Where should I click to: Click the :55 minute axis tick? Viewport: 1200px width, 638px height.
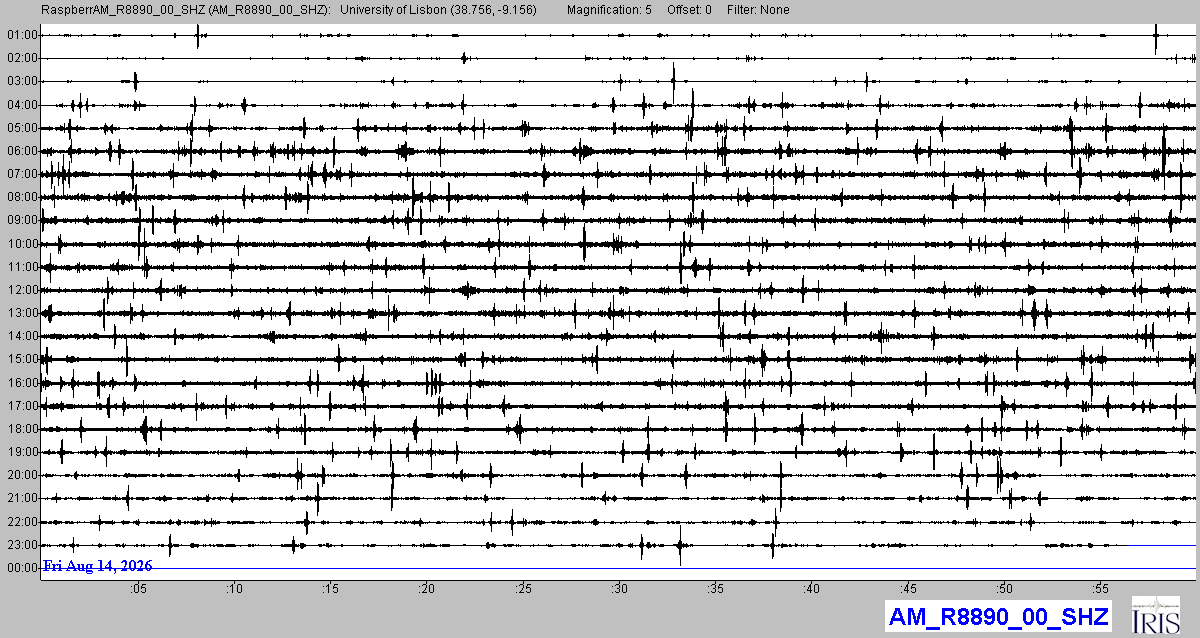coord(1100,588)
